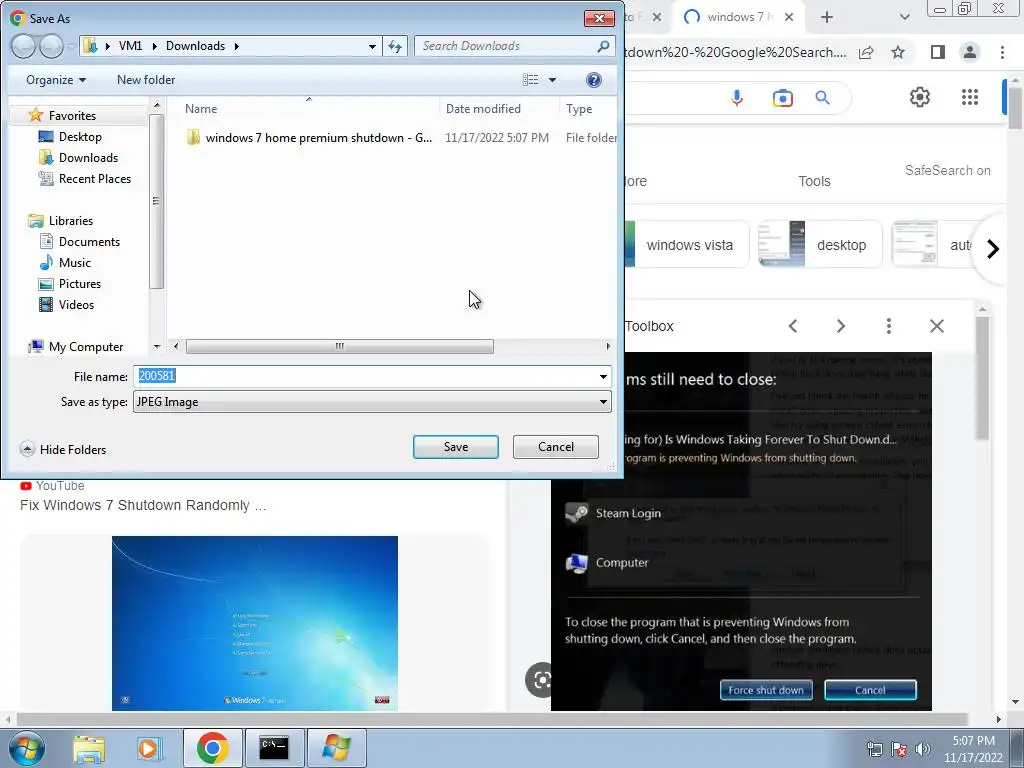Sort files by Name column
This screenshot has width=1024, height=768.
201,109
